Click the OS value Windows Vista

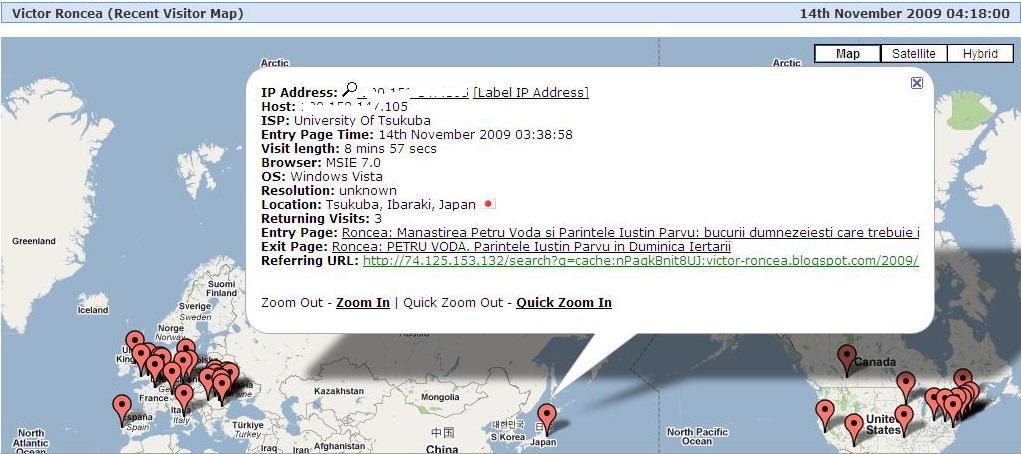(336, 177)
